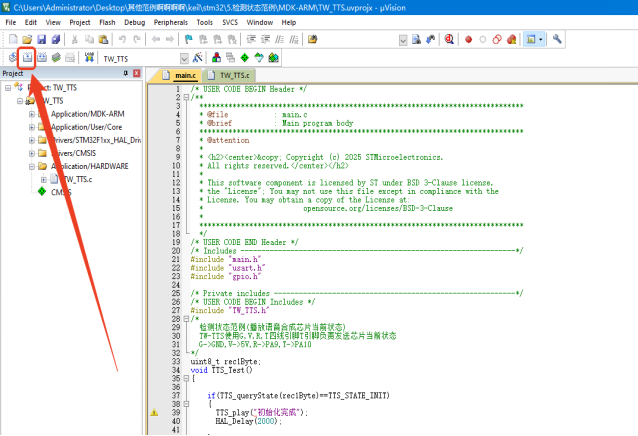Screen dimensions: 638x436
Task: Expand the Application/User/Core group
Action: point(31,127)
